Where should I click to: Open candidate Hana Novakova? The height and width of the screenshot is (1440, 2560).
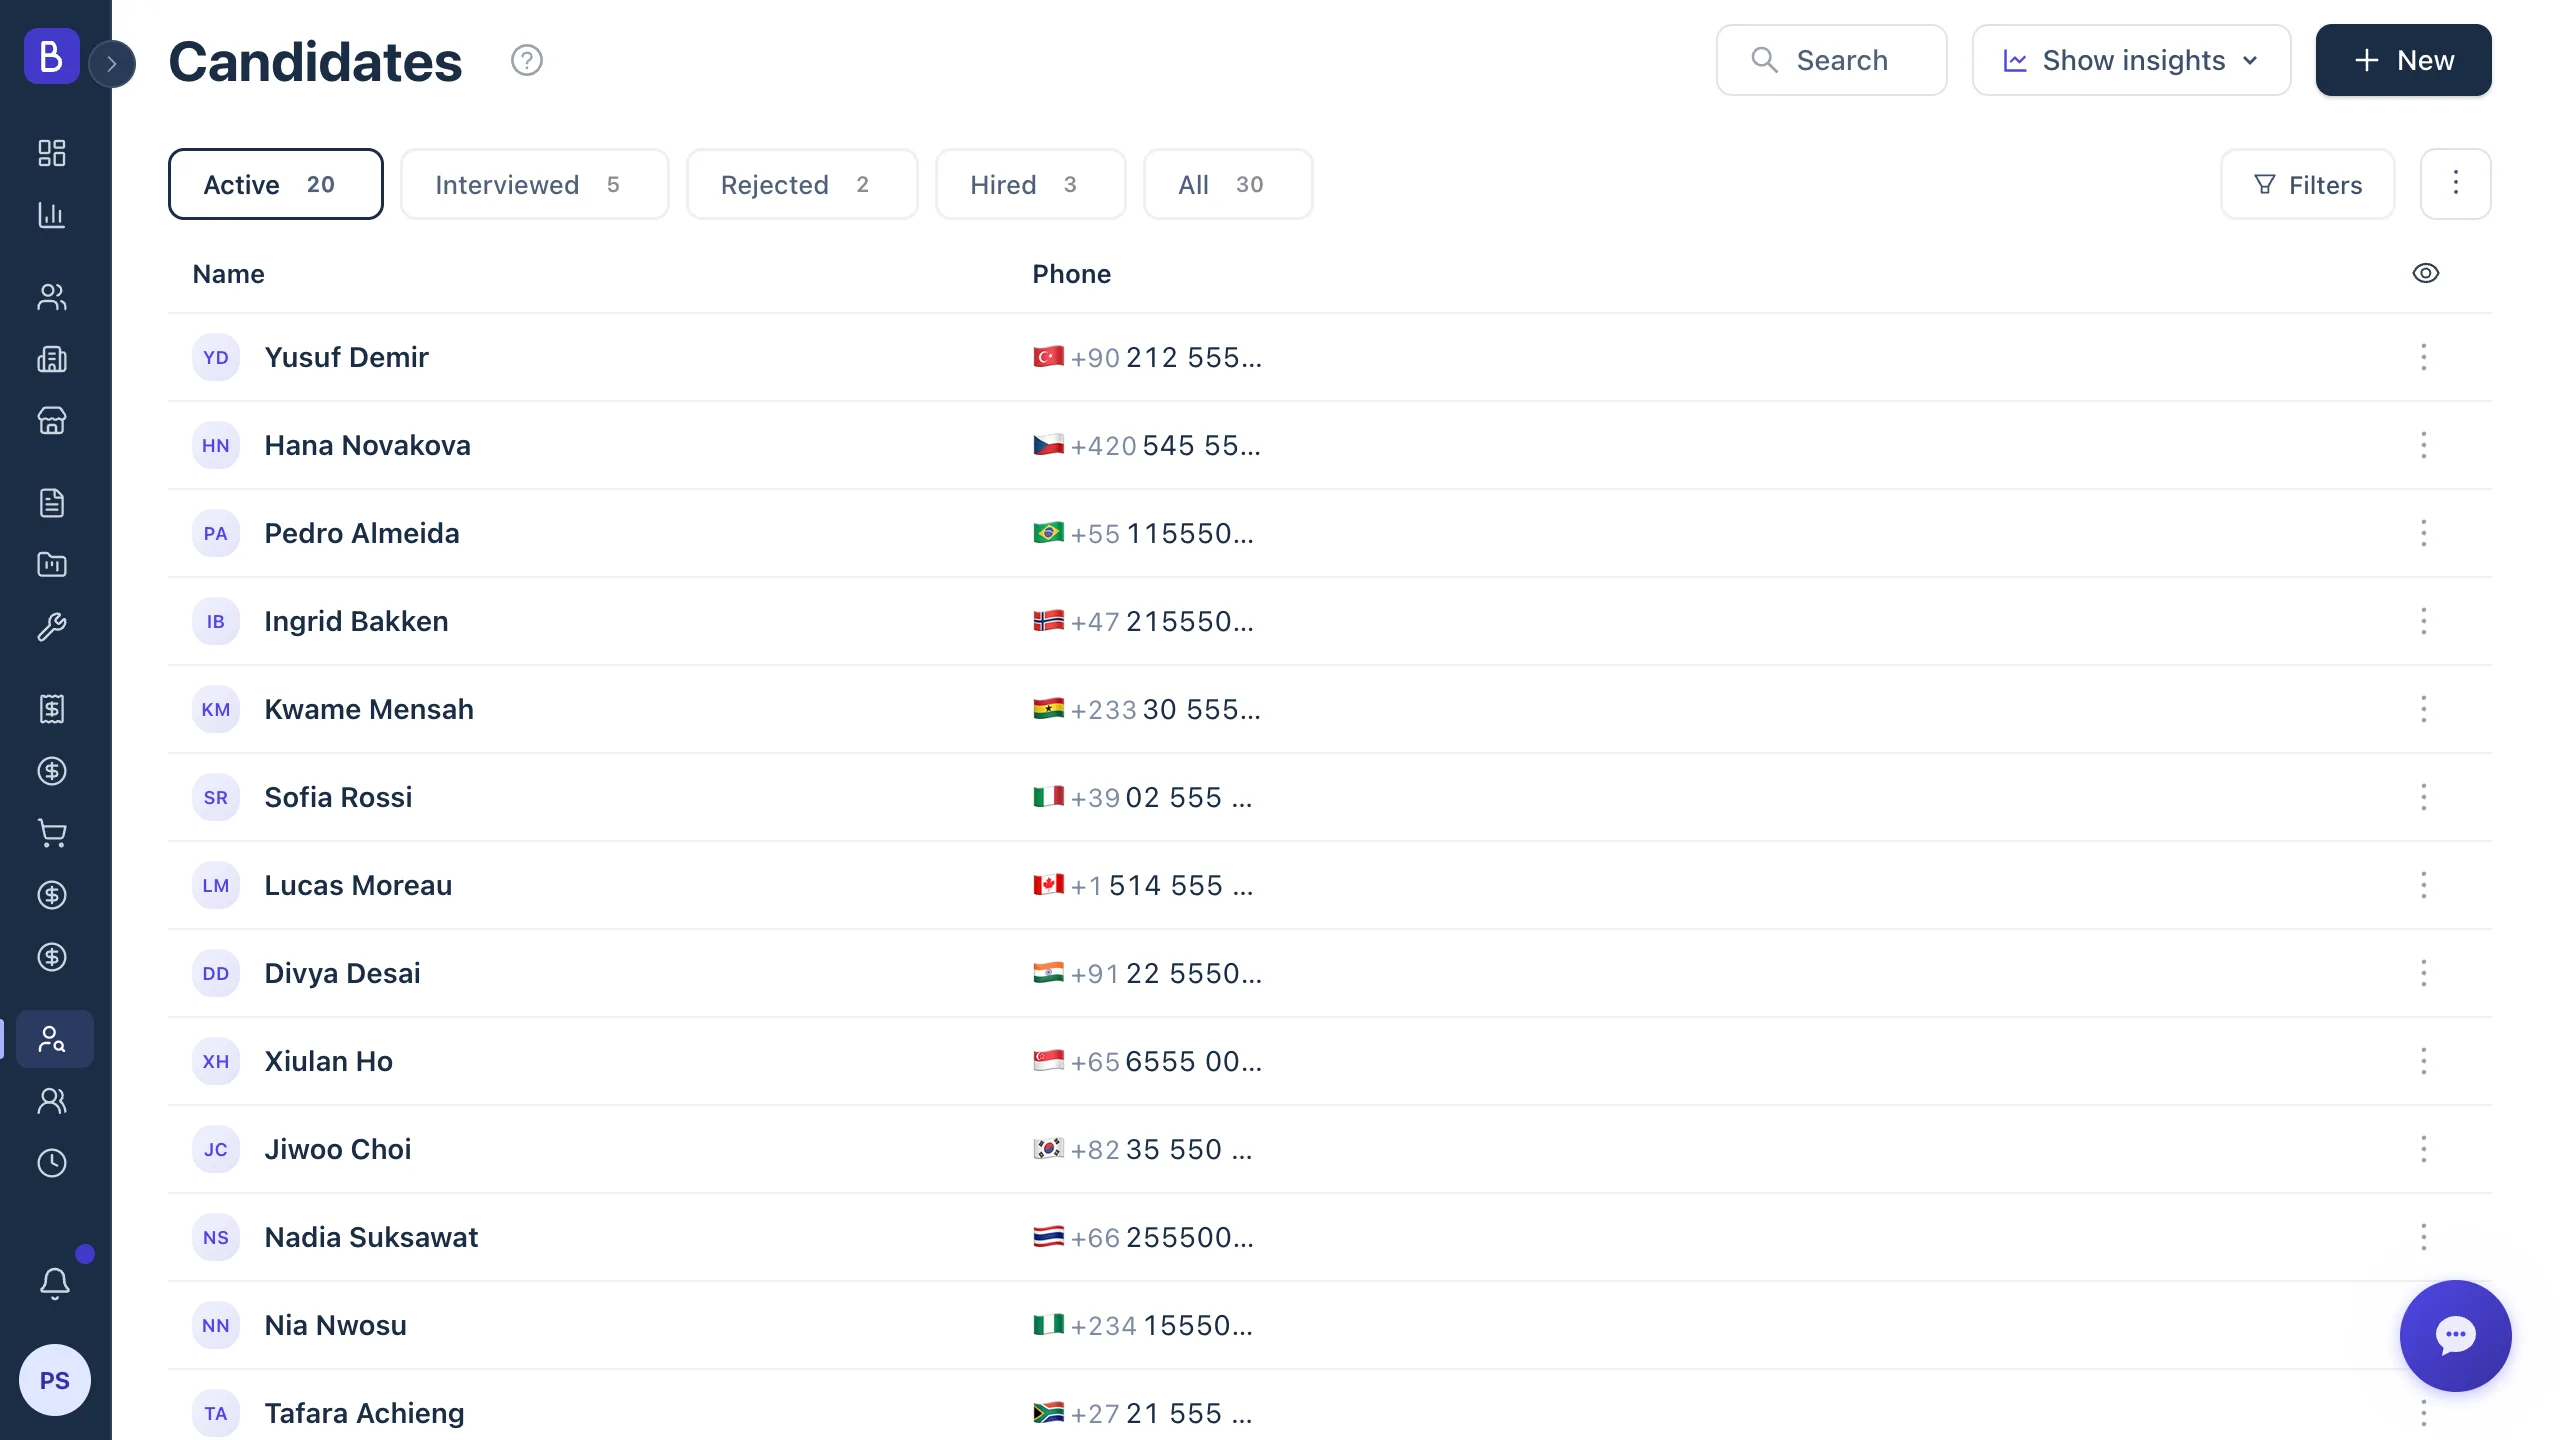[x=367, y=445]
